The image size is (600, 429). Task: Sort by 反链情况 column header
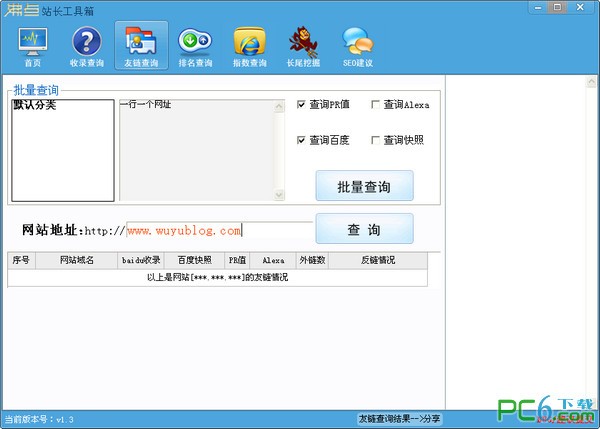(x=378, y=260)
